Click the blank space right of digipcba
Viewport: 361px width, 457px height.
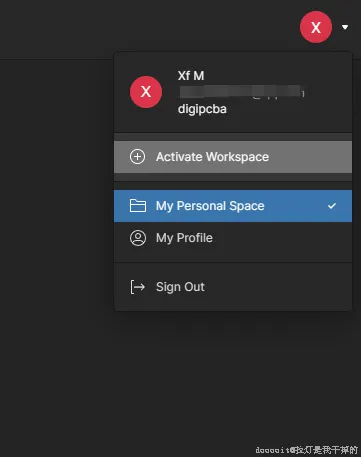(x=287, y=109)
